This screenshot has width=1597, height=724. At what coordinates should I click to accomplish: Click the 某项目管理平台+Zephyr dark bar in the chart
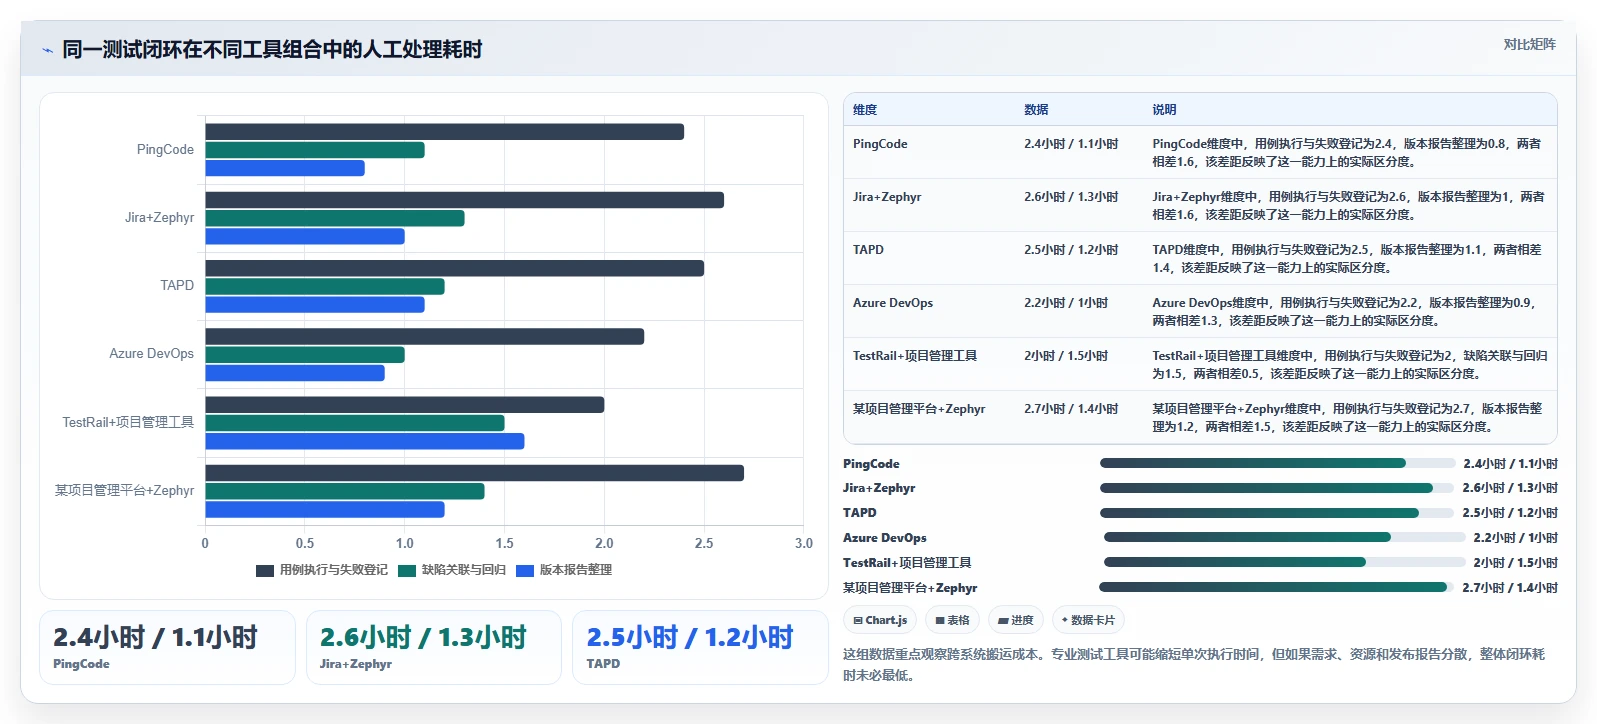[475, 473]
